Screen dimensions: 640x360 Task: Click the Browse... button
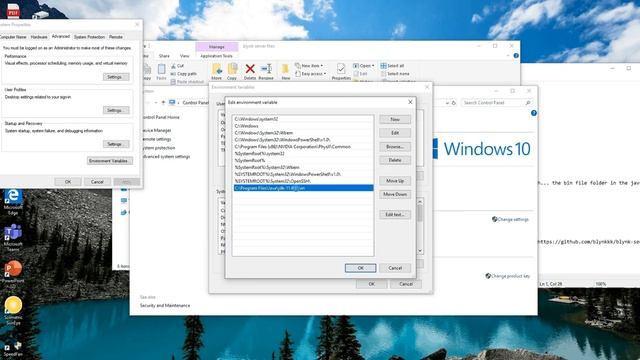[395, 147]
